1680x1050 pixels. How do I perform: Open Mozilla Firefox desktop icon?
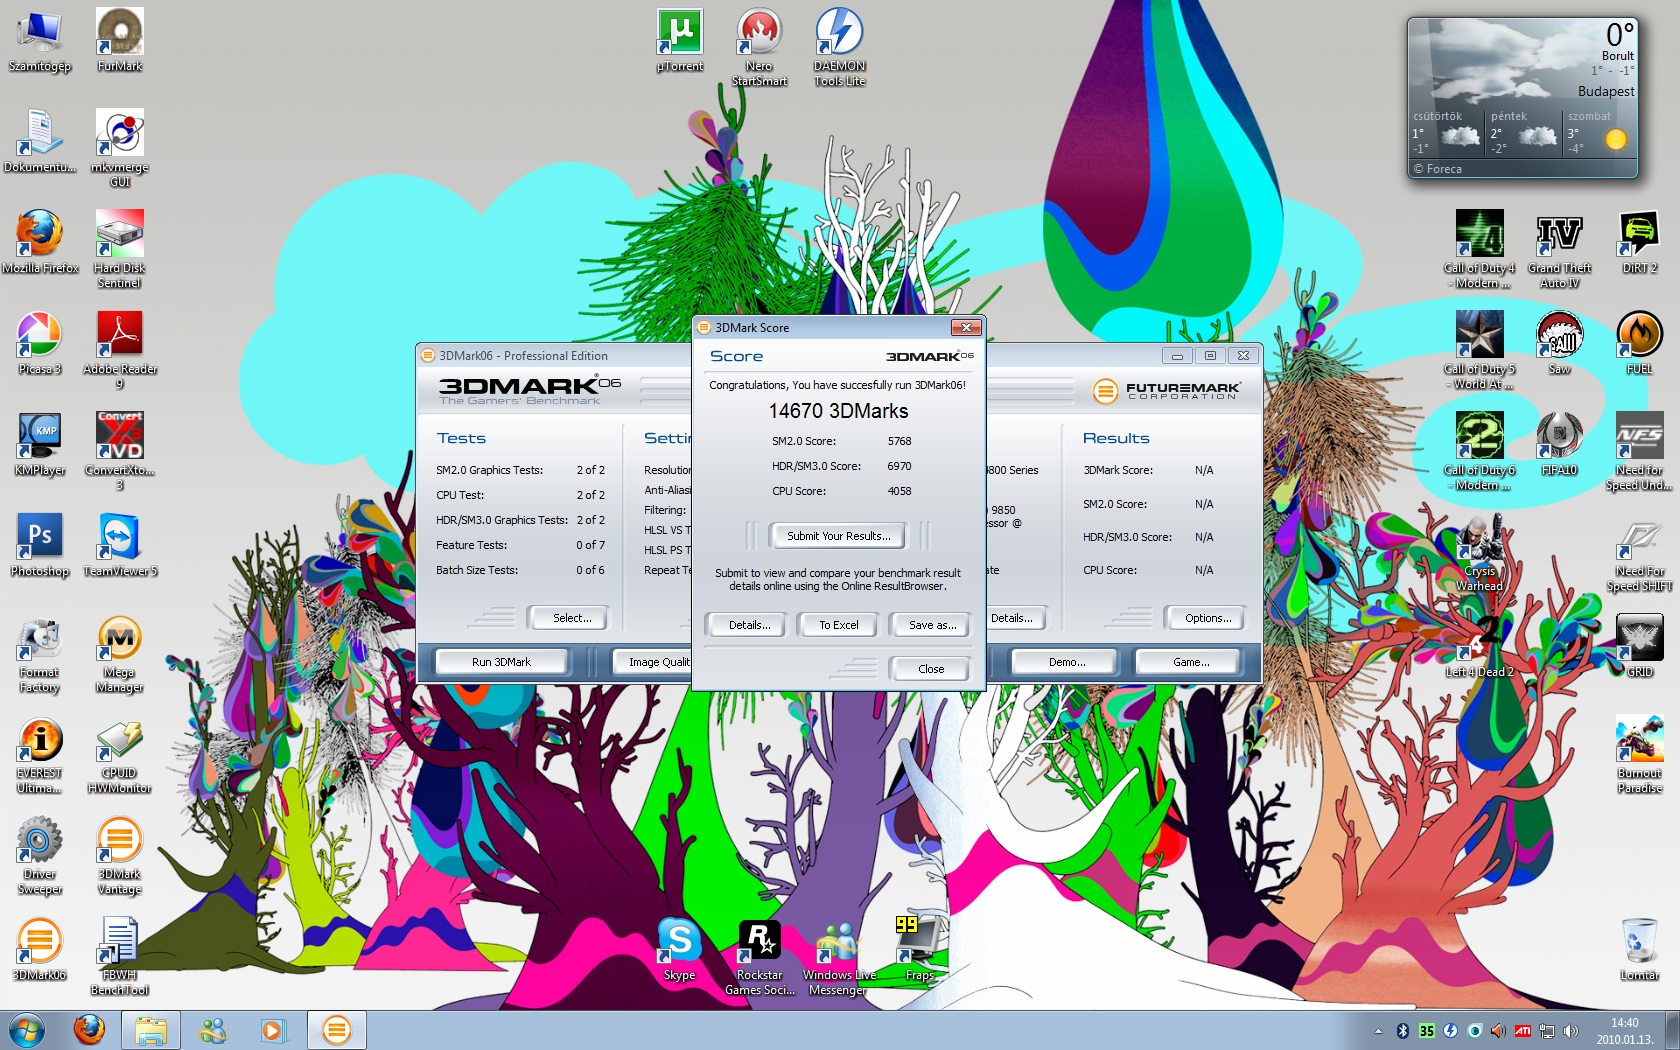click(x=40, y=242)
